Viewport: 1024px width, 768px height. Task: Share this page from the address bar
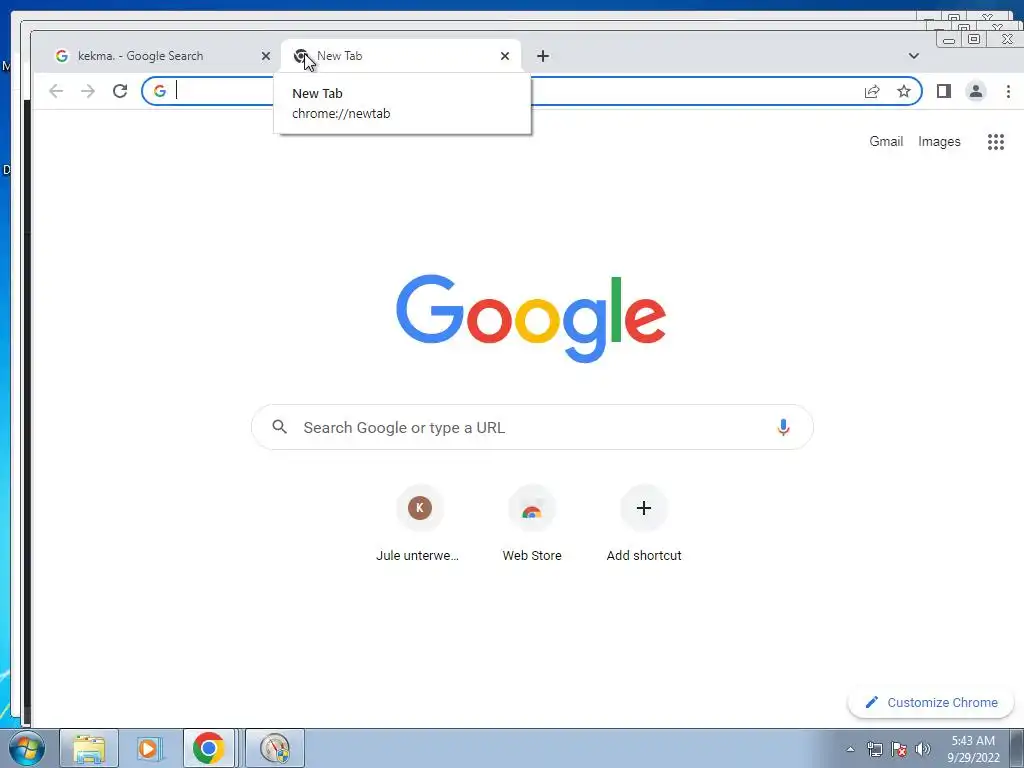(872, 91)
